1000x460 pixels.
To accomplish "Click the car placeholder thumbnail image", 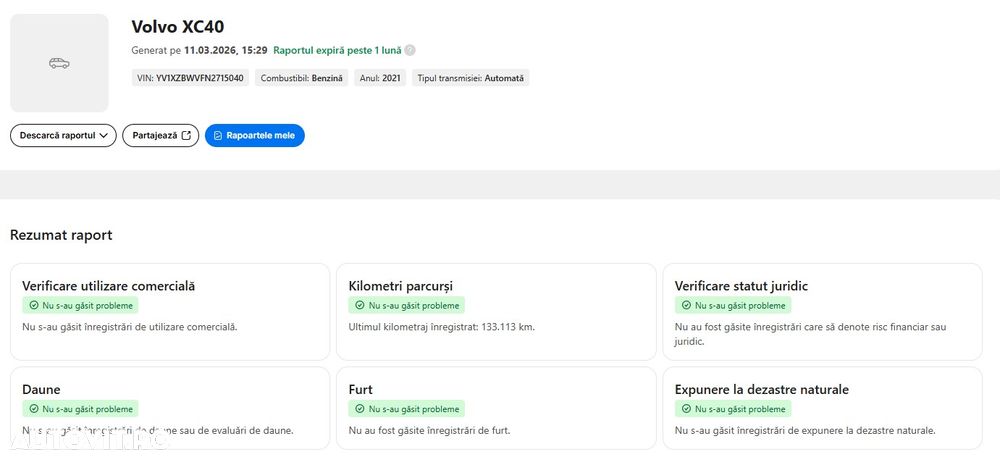I will 59,63.
